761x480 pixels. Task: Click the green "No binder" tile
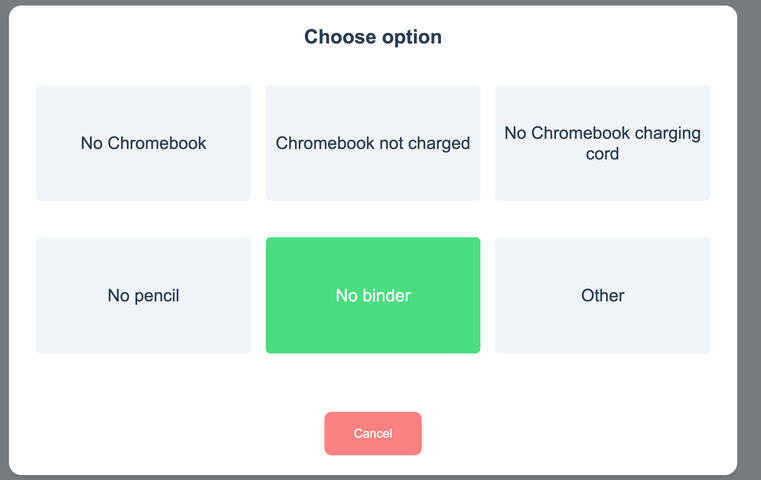point(372,295)
